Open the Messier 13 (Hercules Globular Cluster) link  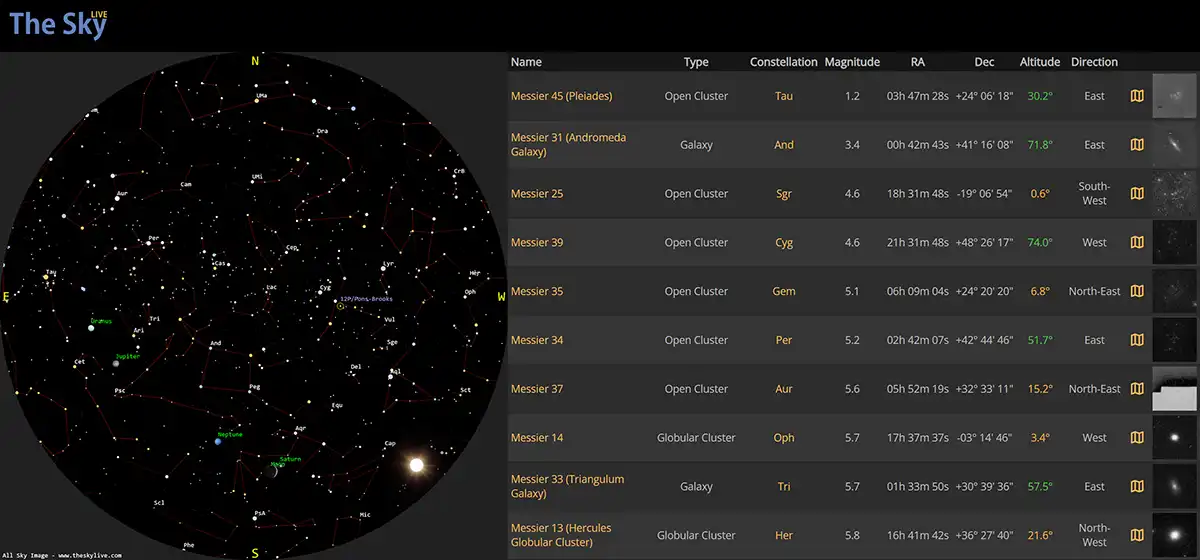[x=561, y=535]
